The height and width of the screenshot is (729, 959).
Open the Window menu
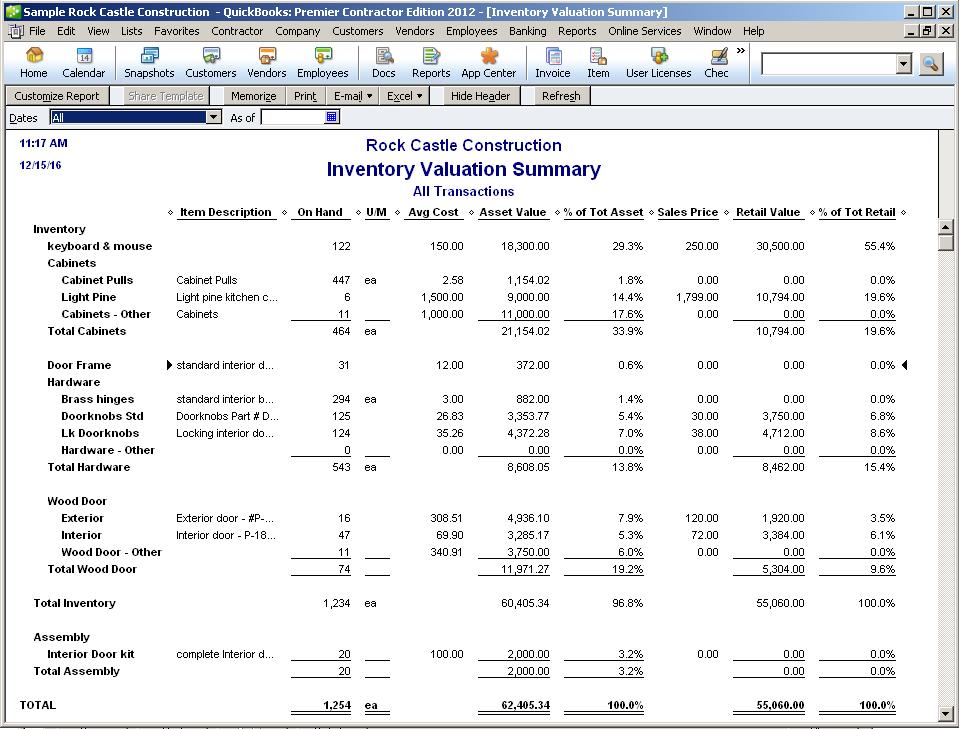pyautogui.click(x=712, y=31)
